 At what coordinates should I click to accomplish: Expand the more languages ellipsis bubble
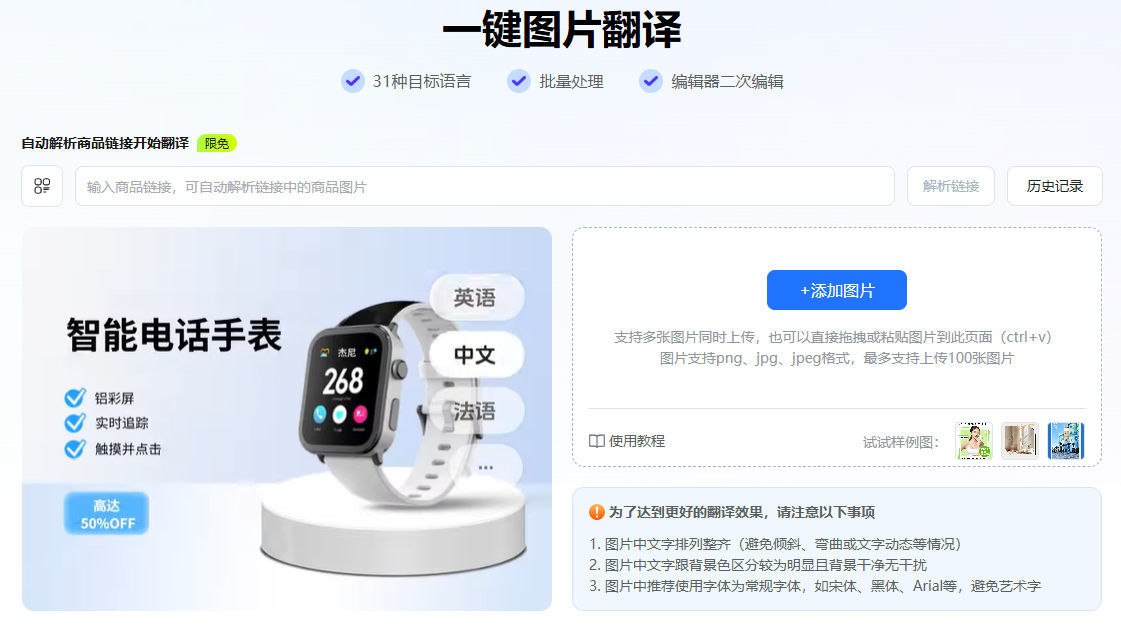point(486,467)
